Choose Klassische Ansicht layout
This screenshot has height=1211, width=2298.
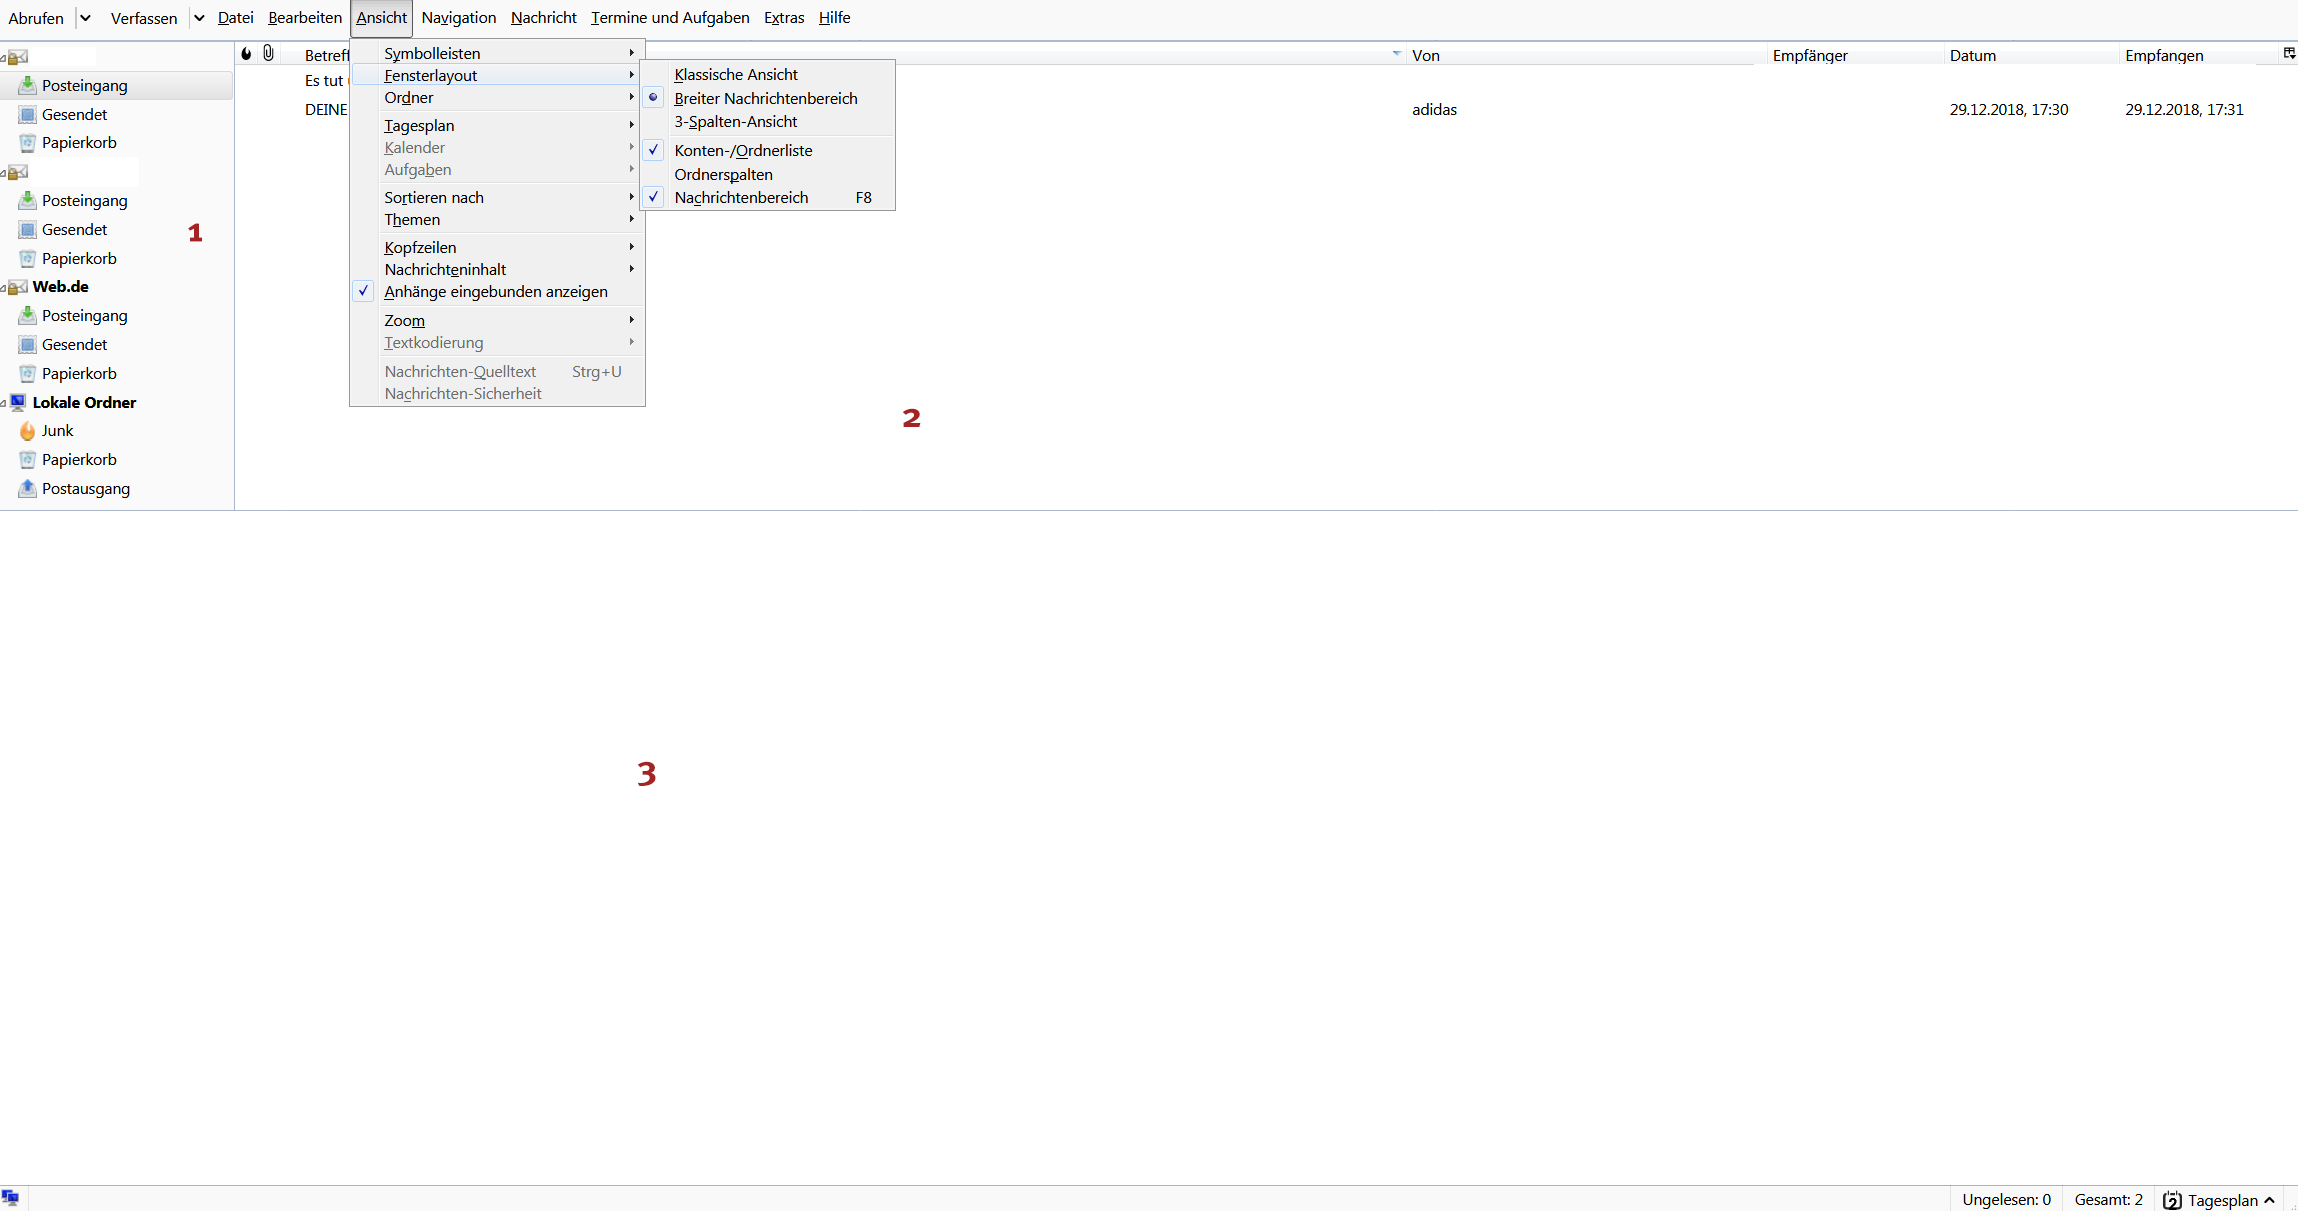click(x=735, y=75)
